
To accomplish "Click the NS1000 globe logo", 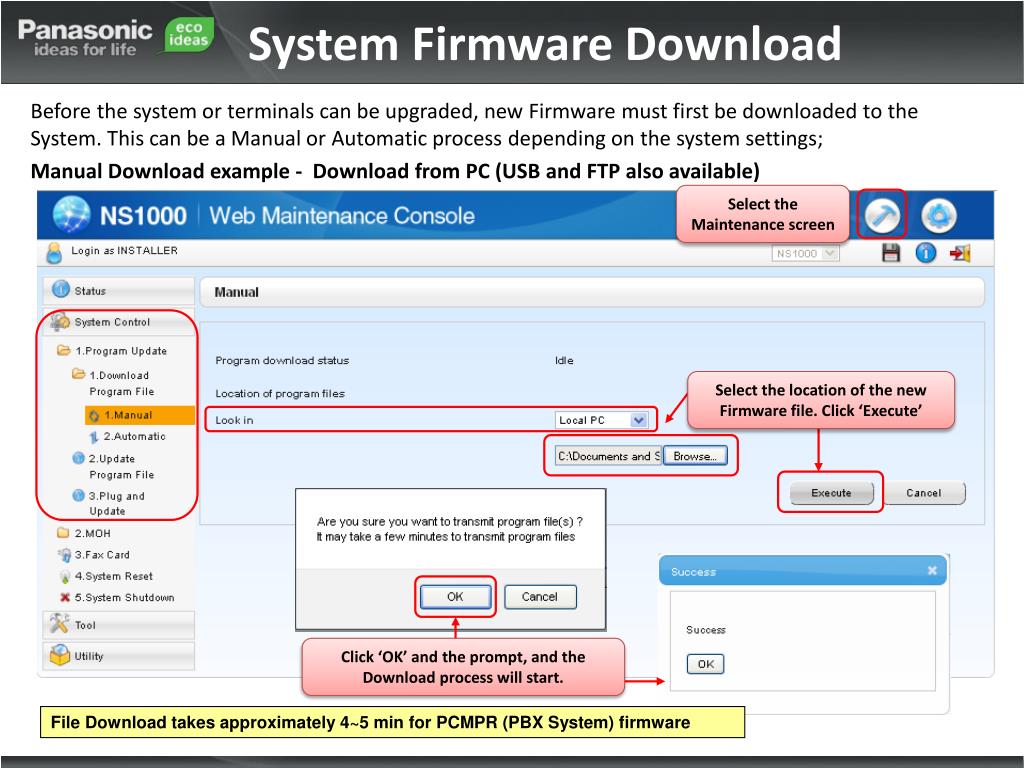I will click(x=71, y=214).
